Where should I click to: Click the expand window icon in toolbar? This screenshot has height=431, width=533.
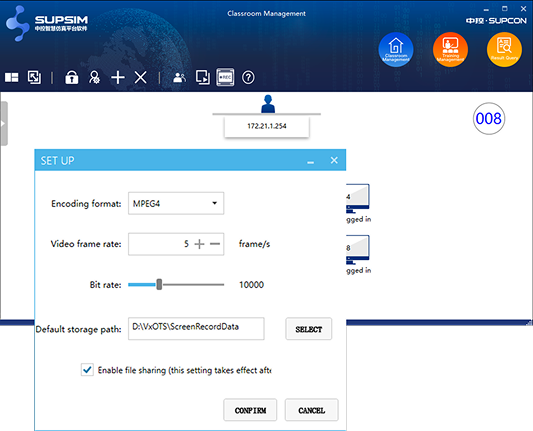(x=34, y=77)
